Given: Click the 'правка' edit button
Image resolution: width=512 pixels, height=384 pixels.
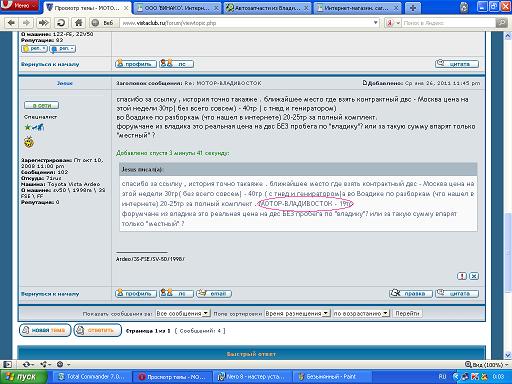Looking at the screenshot, I should [x=411, y=293].
